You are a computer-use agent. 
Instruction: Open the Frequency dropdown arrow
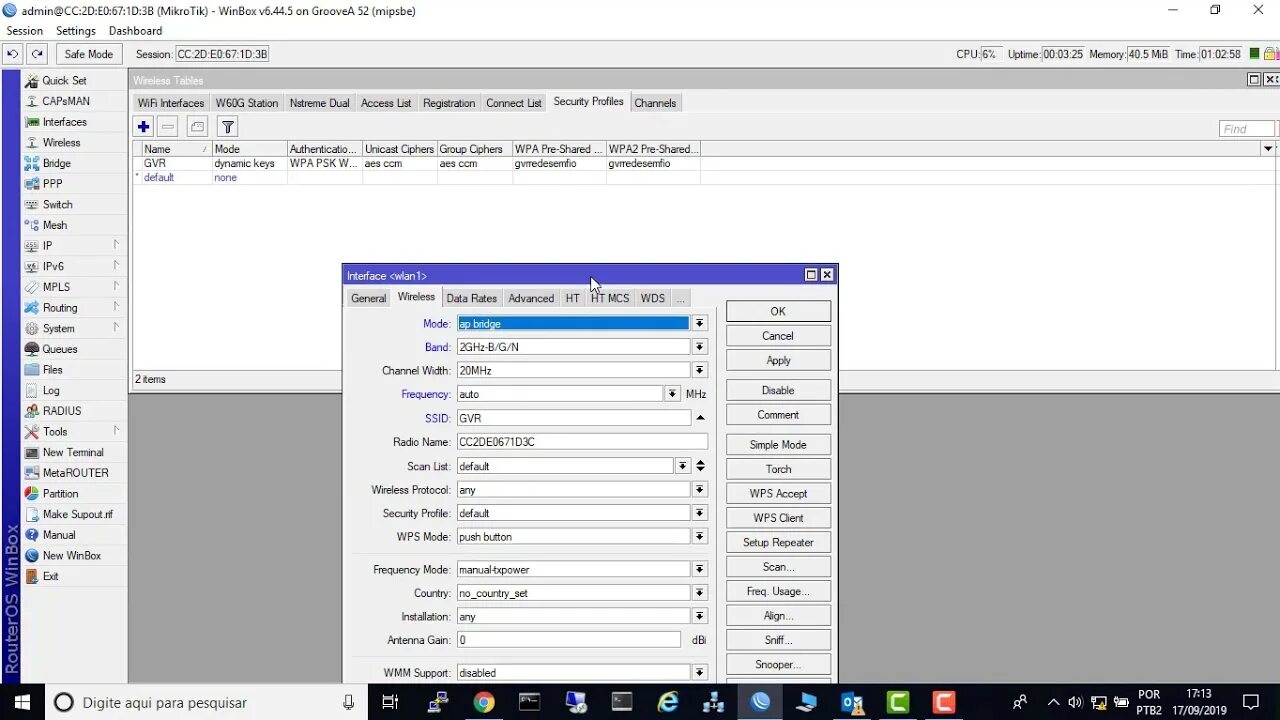[x=673, y=394]
